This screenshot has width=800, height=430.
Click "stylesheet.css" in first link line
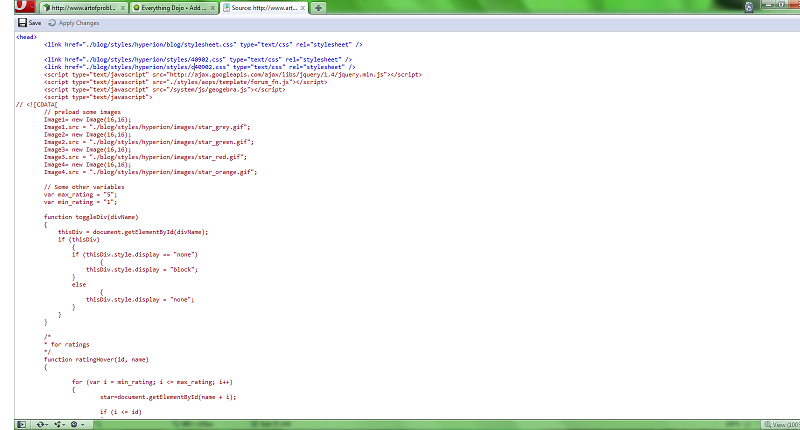(x=211, y=44)
